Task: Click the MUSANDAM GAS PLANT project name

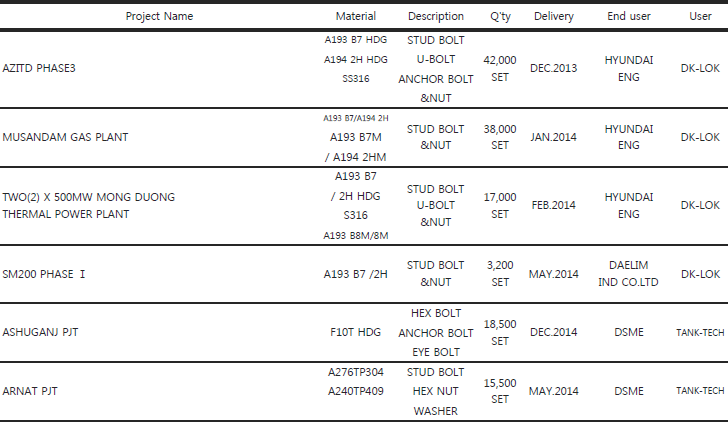Action: pos(65,137)
